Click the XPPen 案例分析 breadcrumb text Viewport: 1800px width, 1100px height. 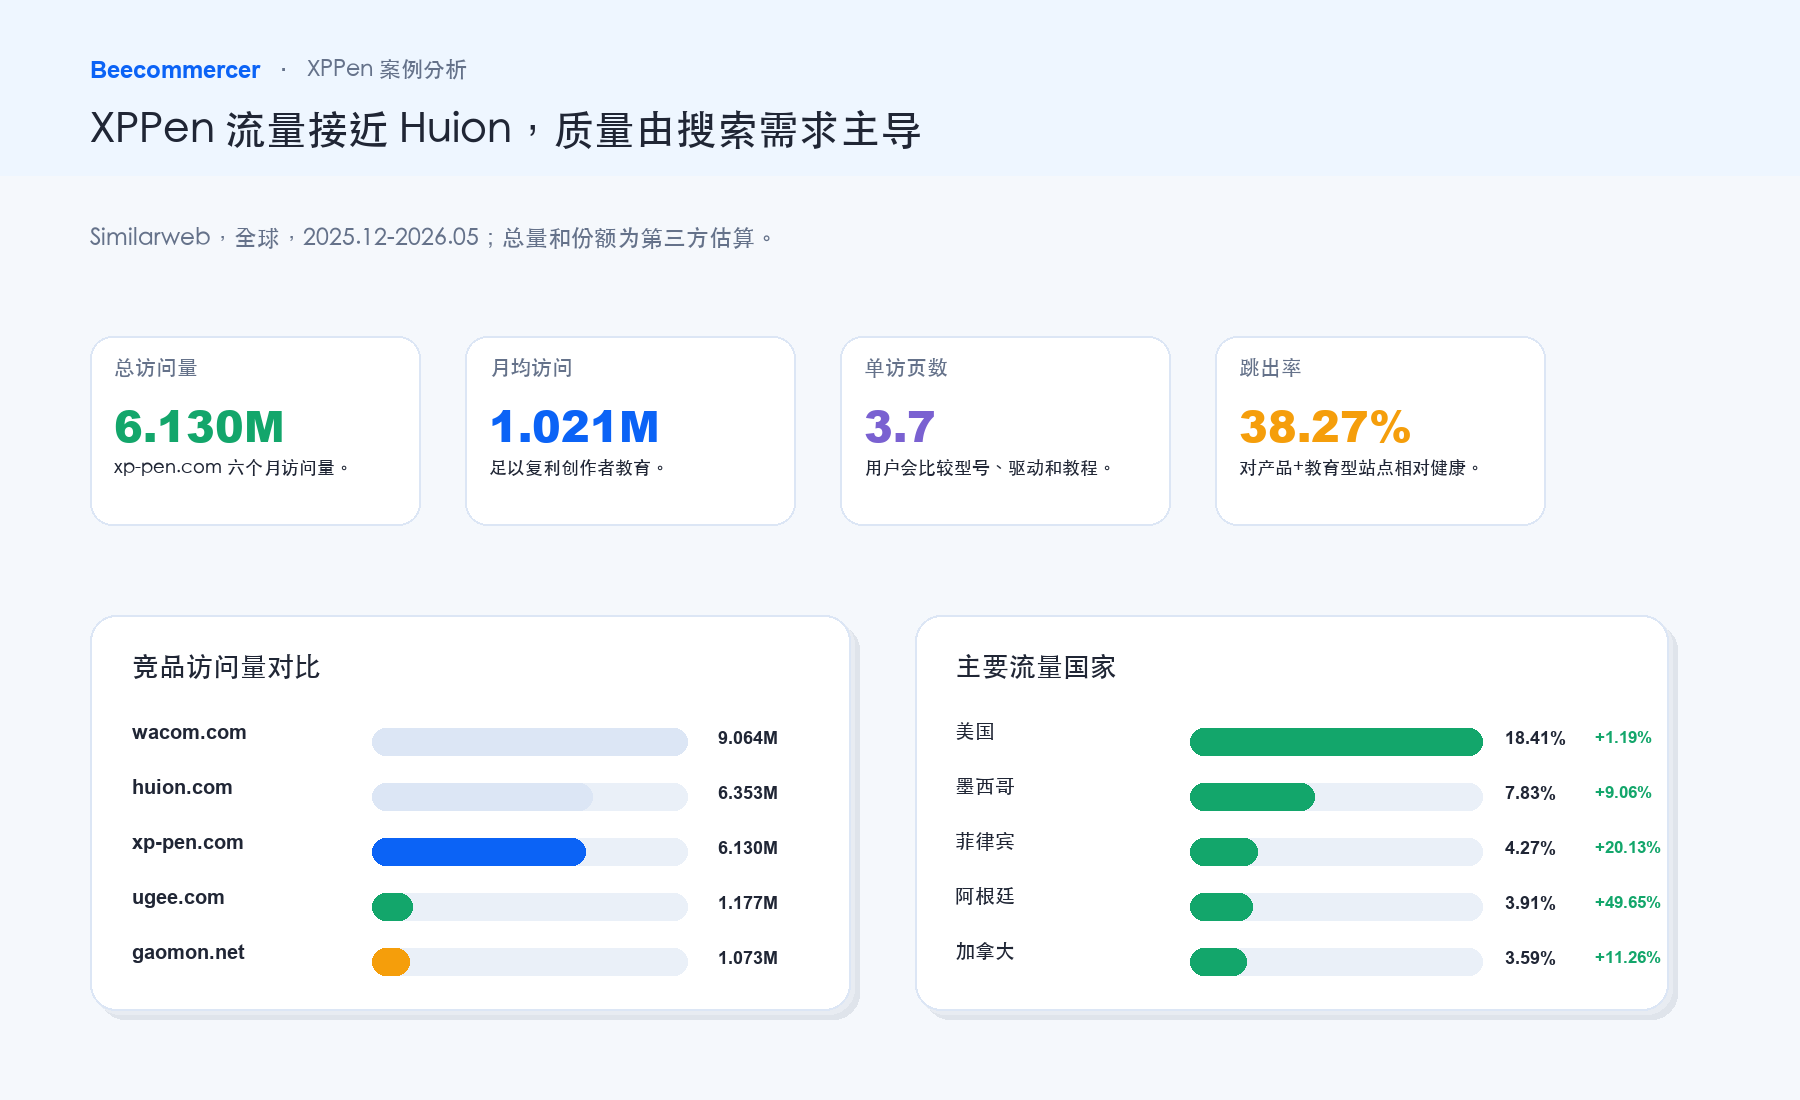click(386, 69)
